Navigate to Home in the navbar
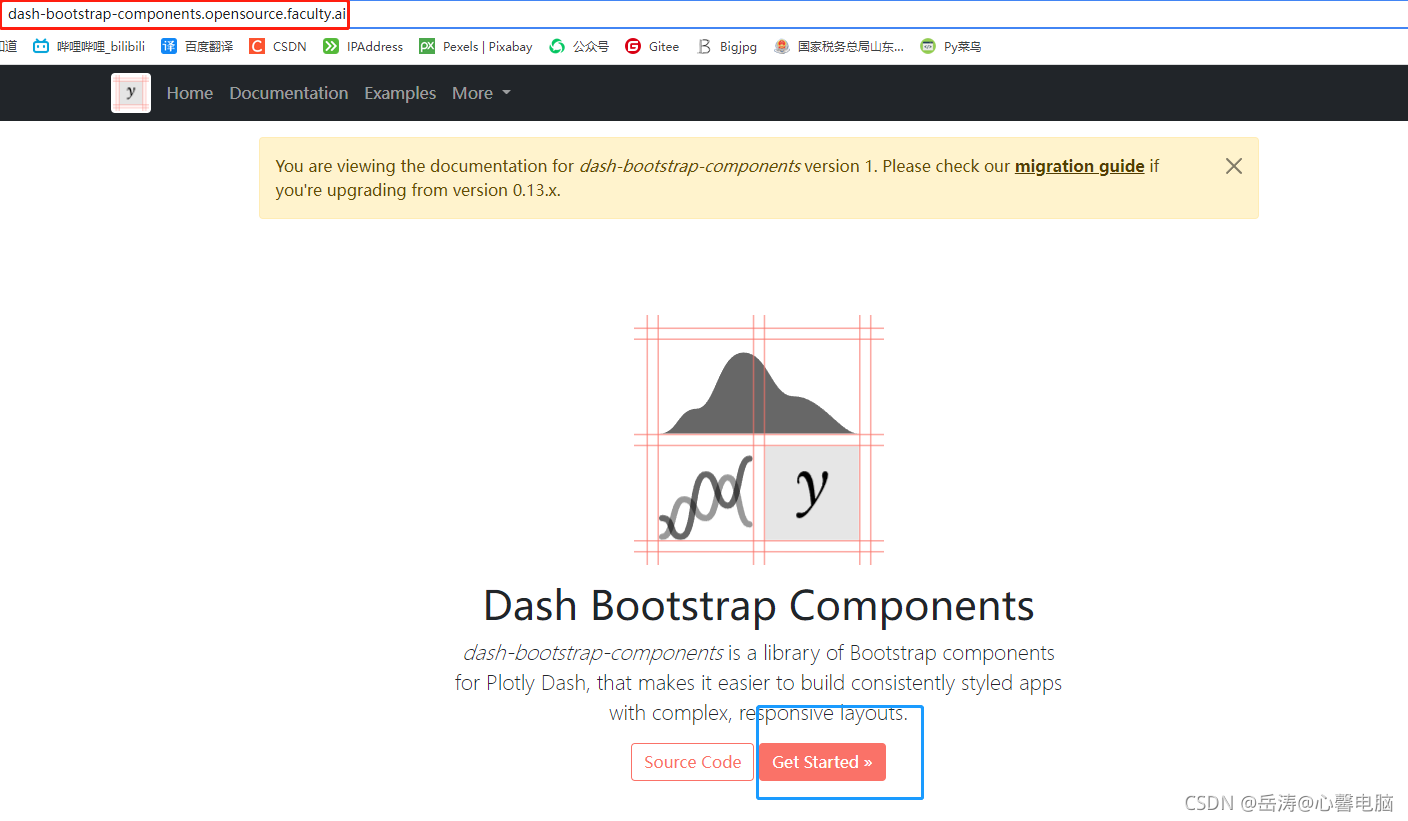Image resolution: width=1408 pixels, height=821 pixels. click(189, 92)
